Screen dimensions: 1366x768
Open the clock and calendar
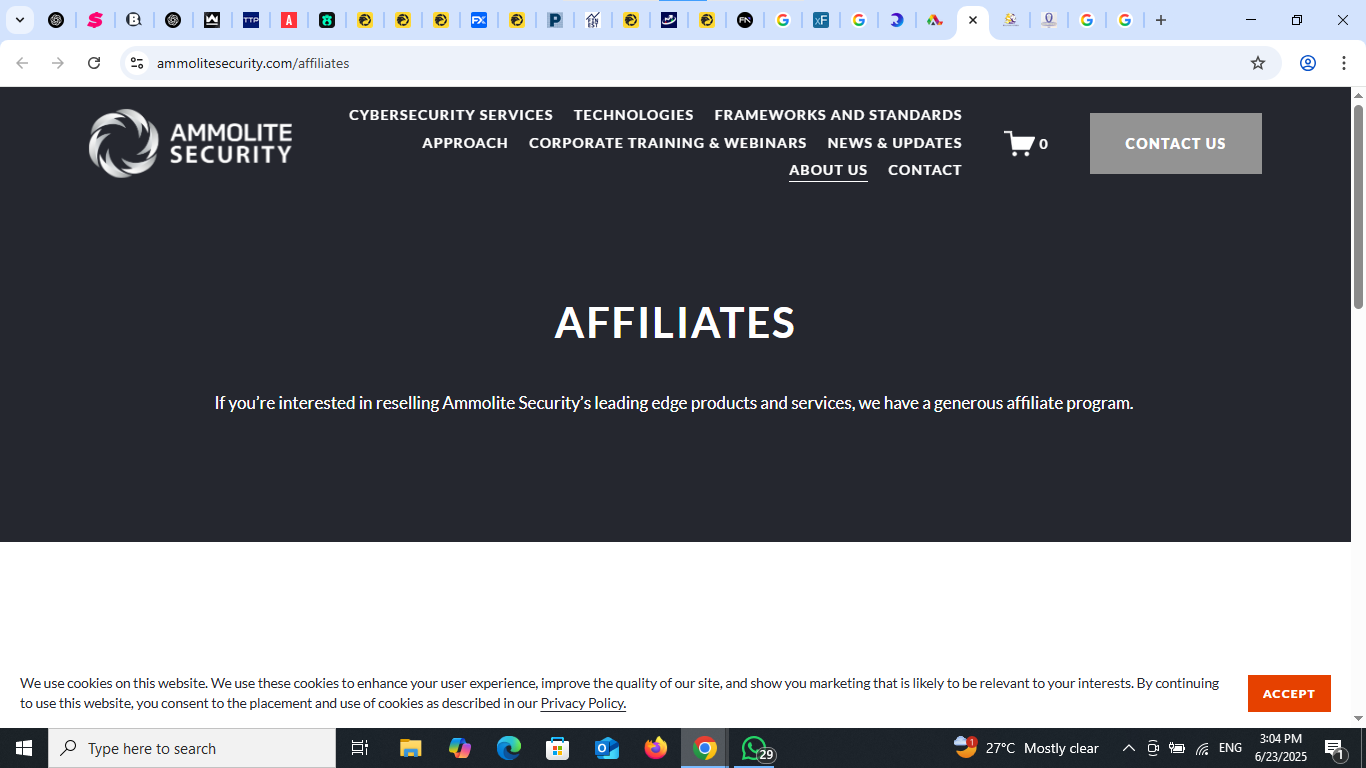(1281, 748)
